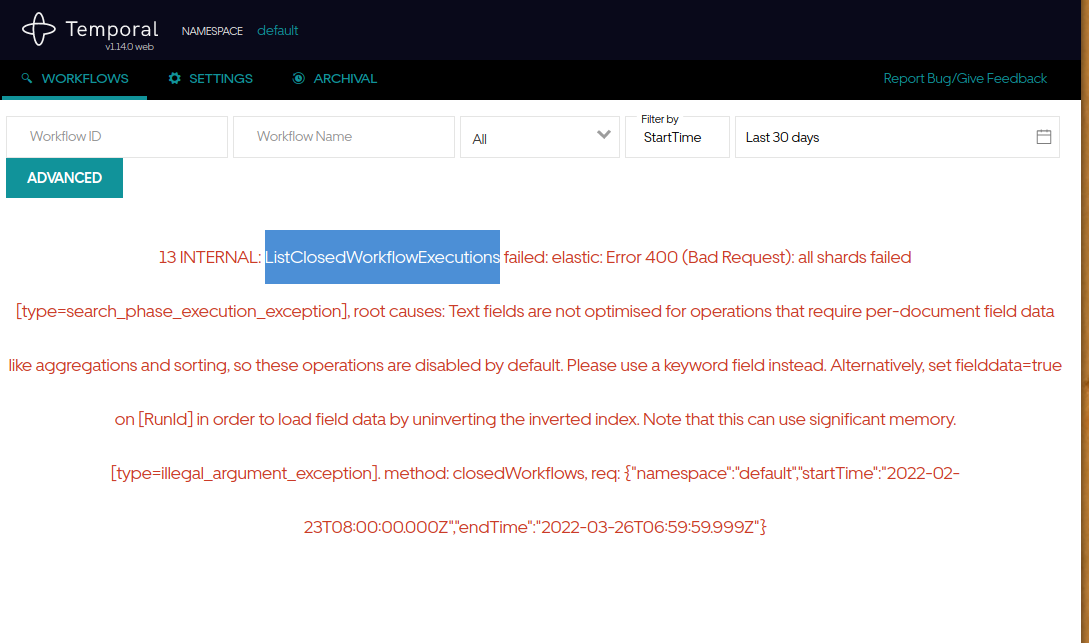Click the gear icon next to Settings

173,78
